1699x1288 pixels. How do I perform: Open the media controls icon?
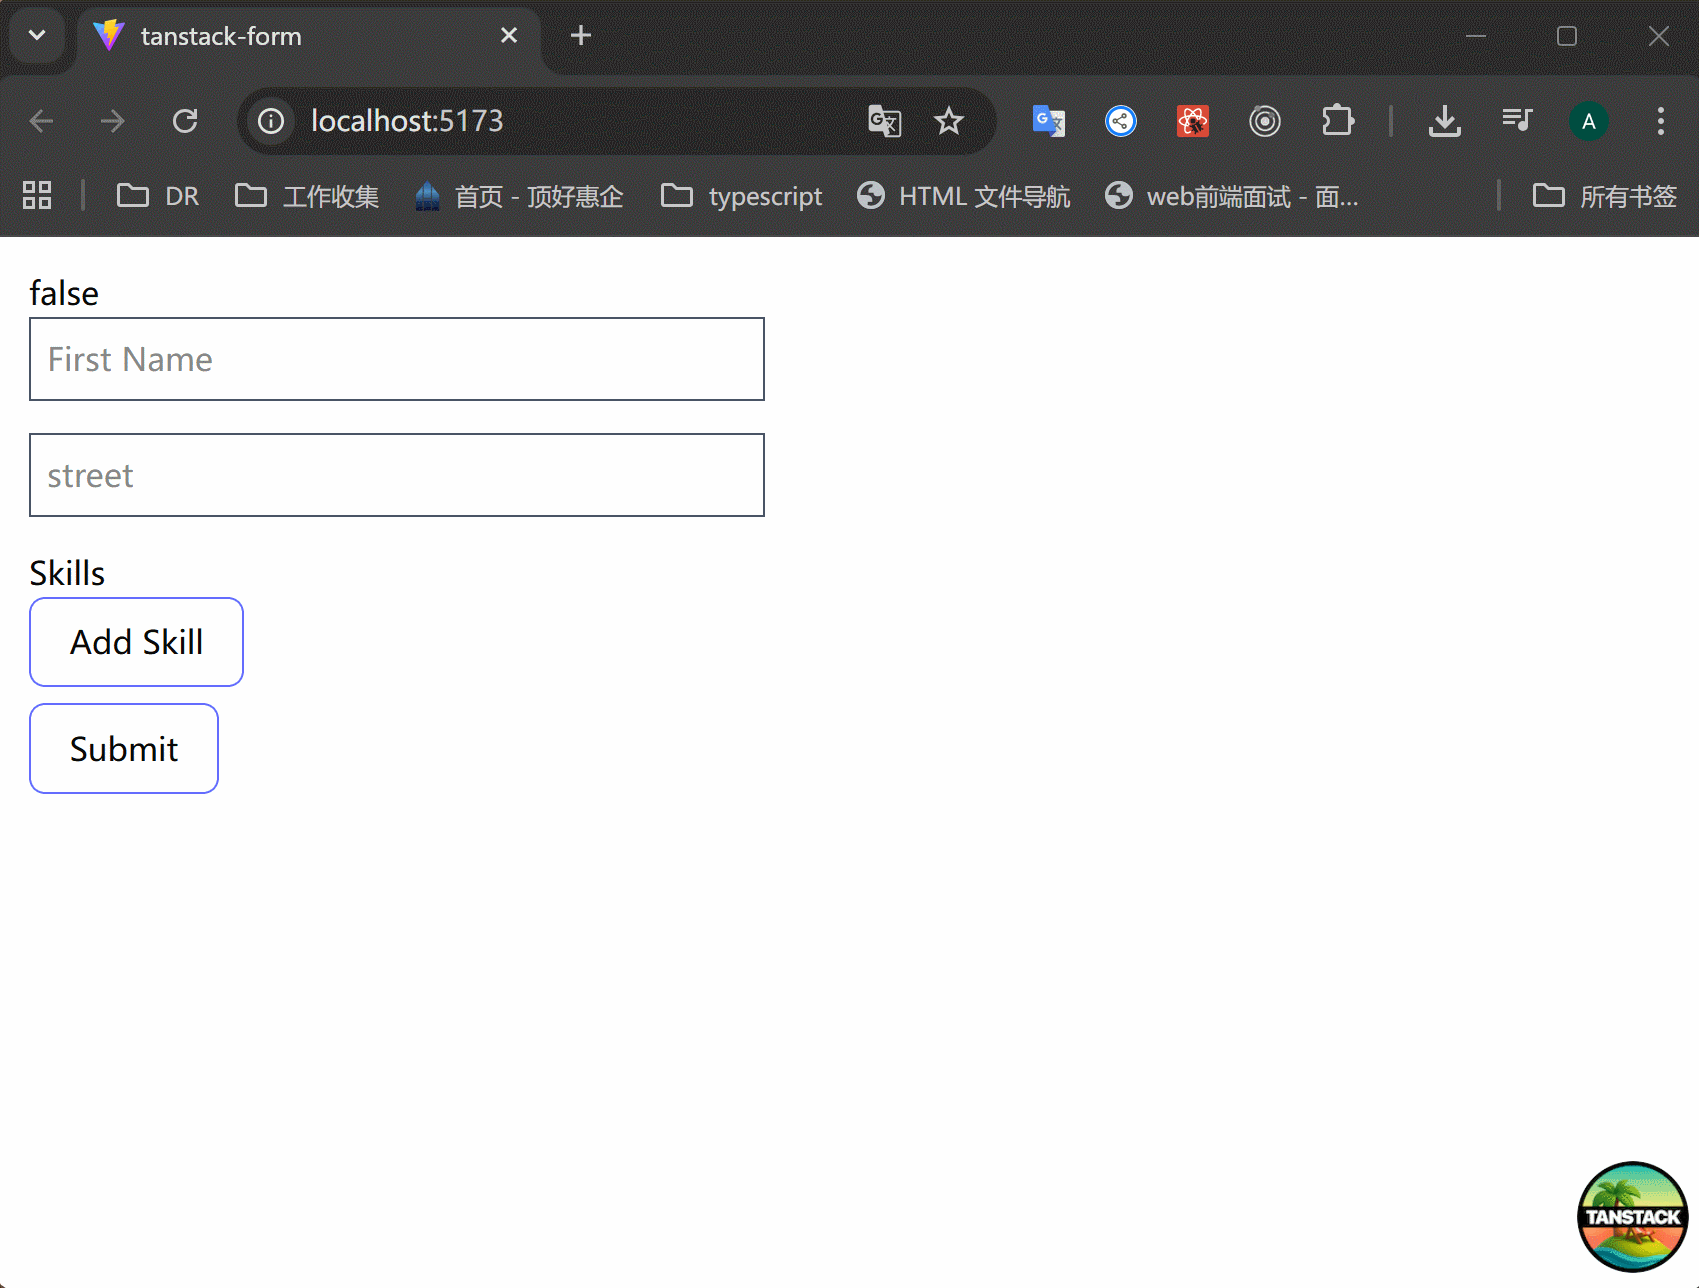point(1516,121)
